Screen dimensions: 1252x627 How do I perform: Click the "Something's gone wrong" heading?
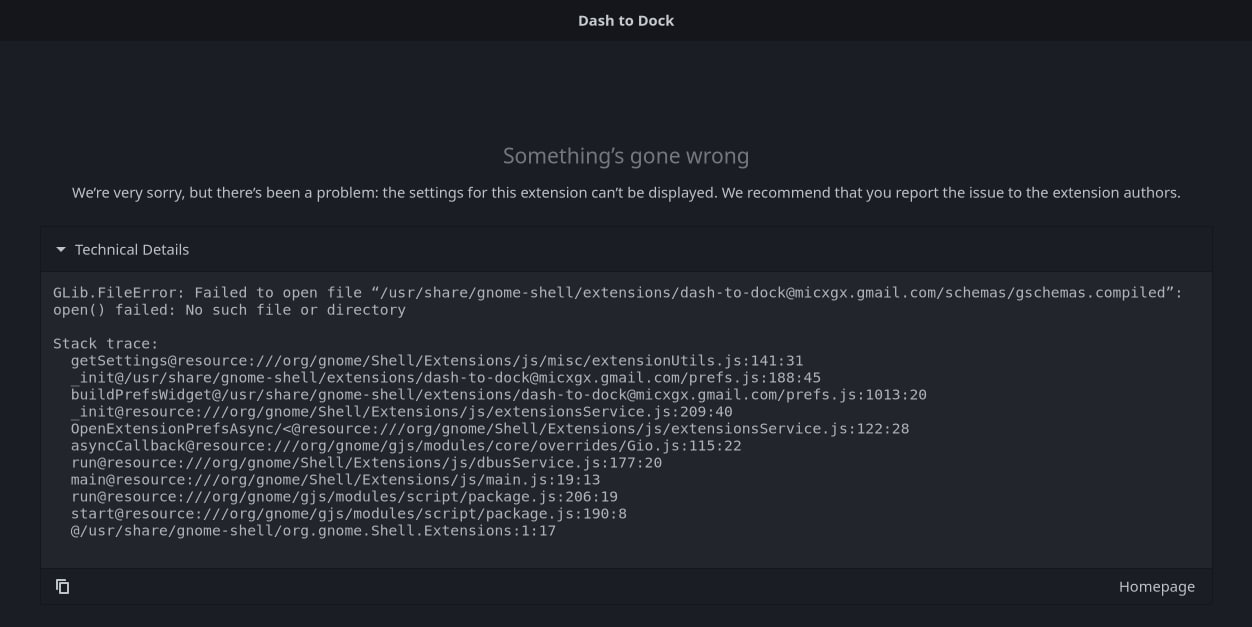(626, 156)
